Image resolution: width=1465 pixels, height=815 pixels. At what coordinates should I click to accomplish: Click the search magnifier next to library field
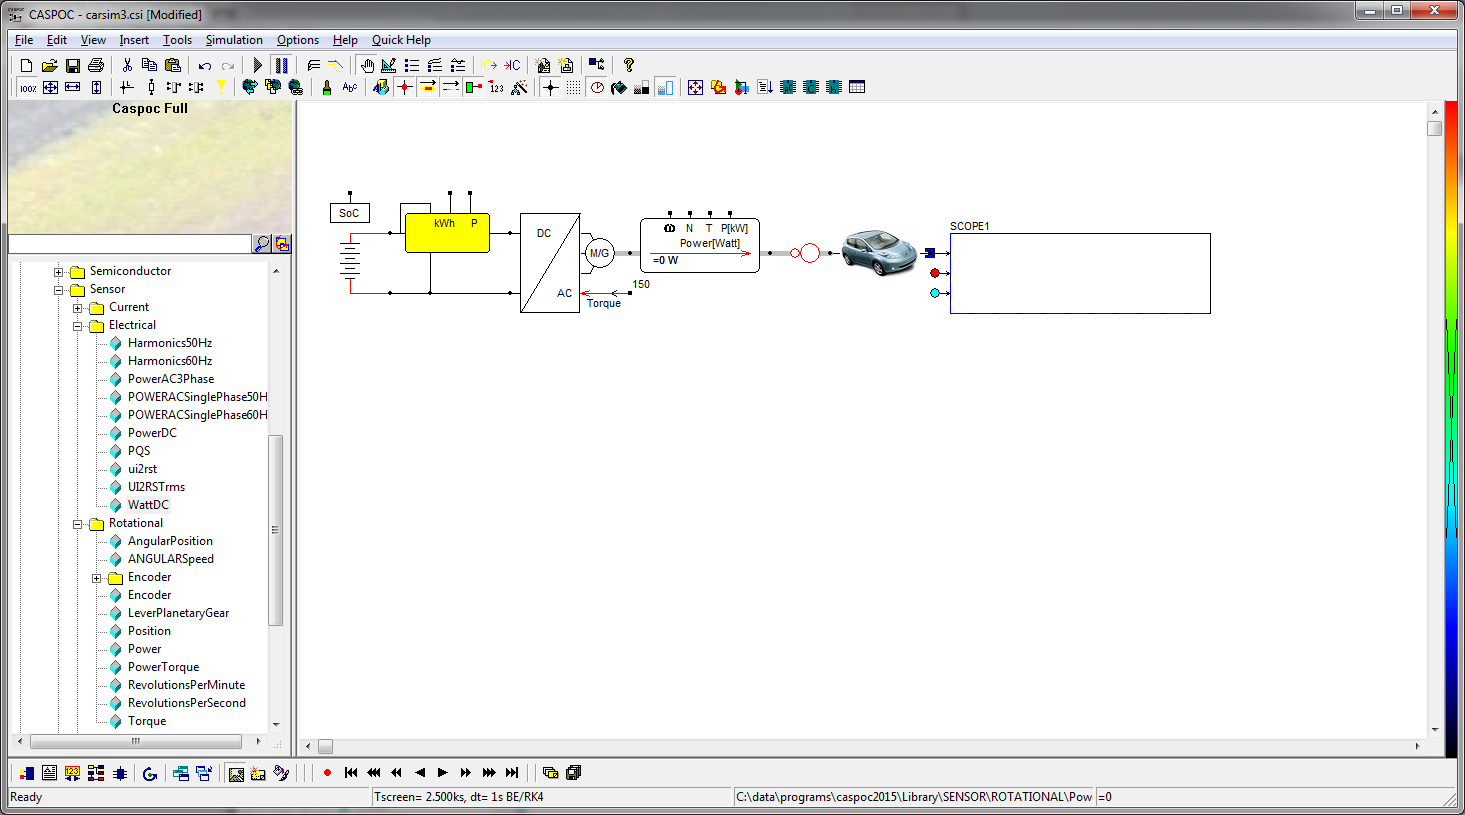click(262, 243)
